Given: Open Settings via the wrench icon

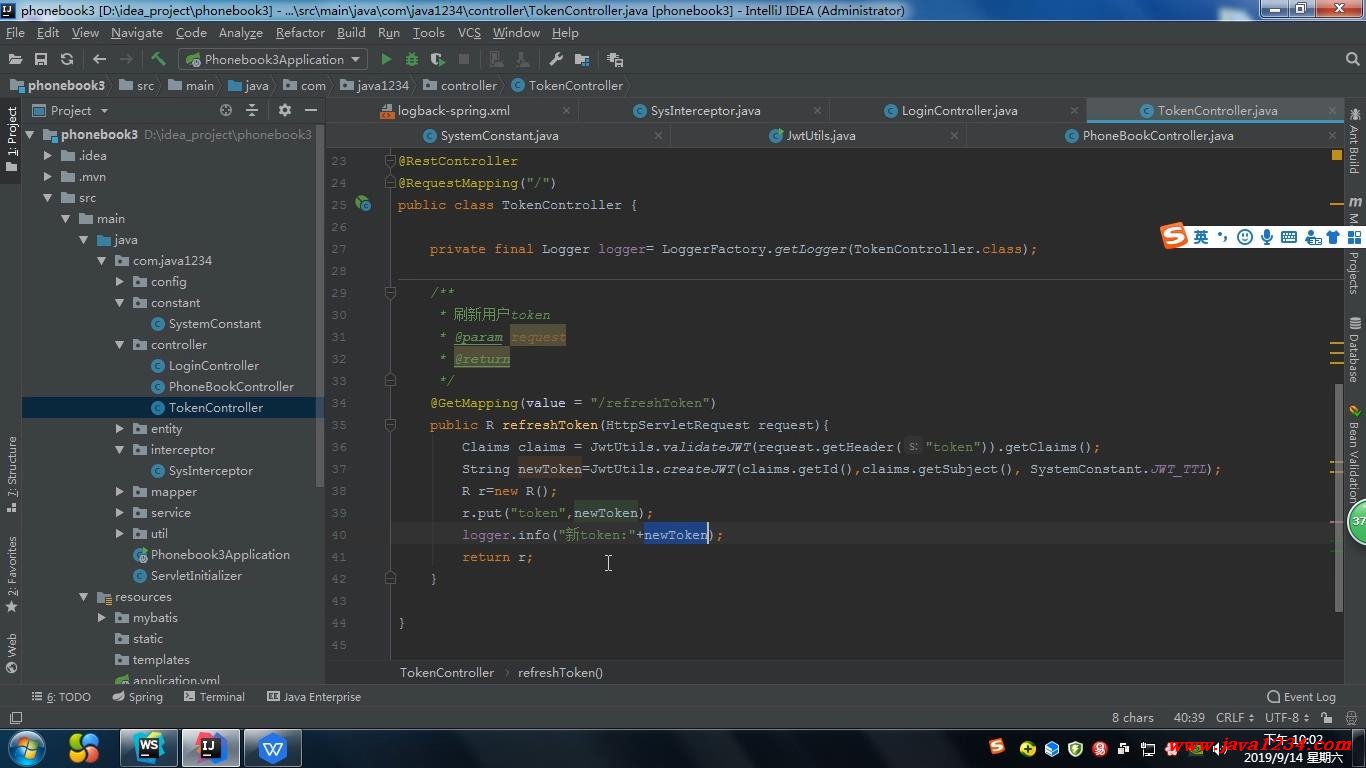Looking at the screenshot, I should 556,59.
